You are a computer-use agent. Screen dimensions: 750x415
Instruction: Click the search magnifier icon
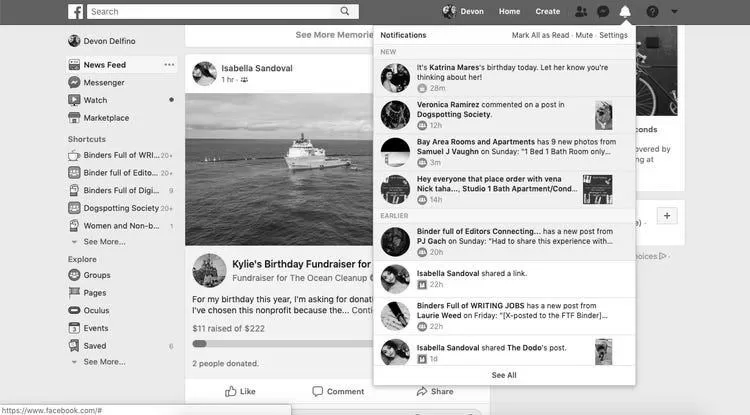[344, 11]
